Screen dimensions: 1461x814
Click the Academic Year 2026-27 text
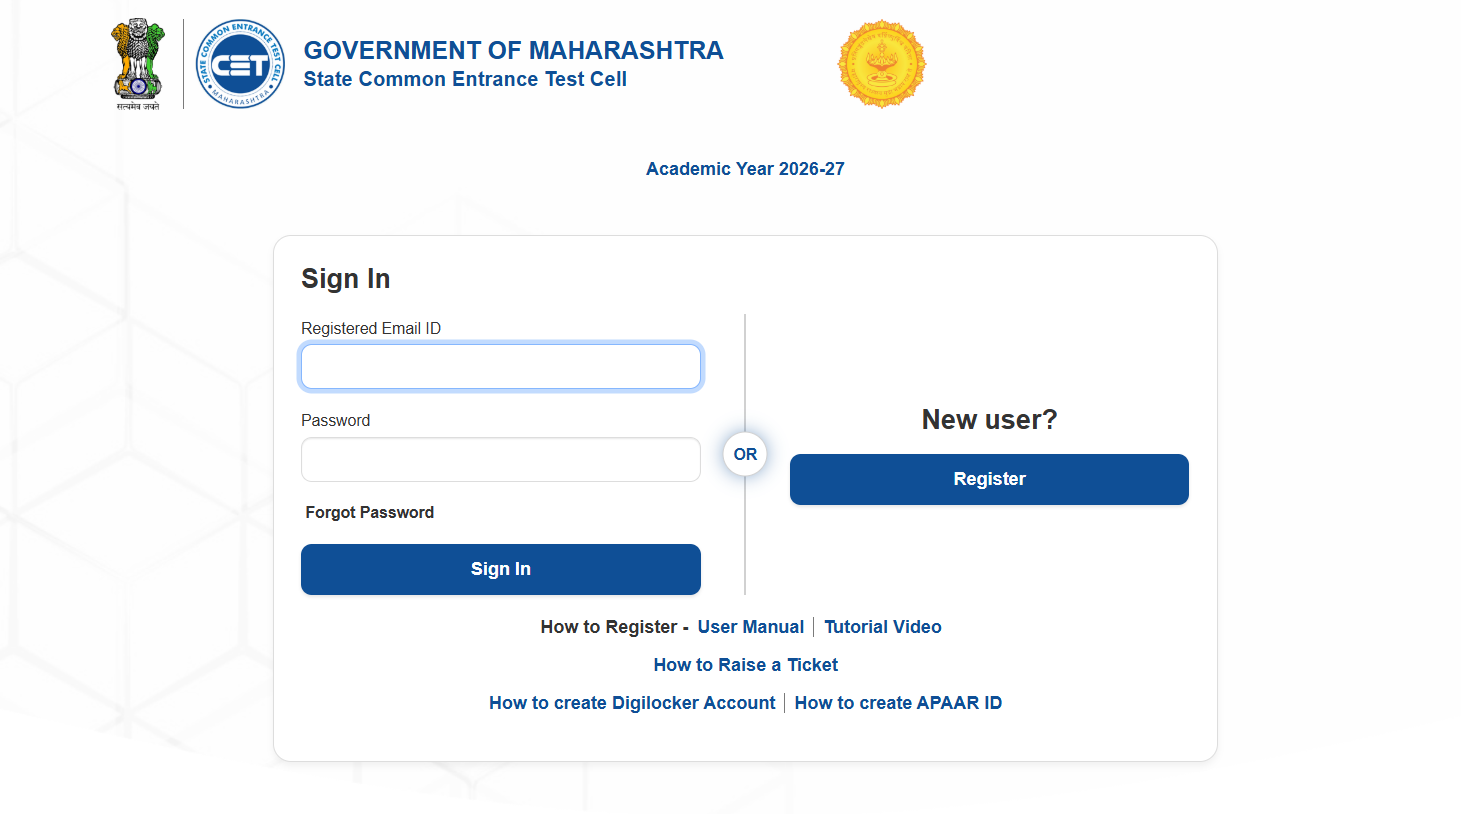[745, 169]
